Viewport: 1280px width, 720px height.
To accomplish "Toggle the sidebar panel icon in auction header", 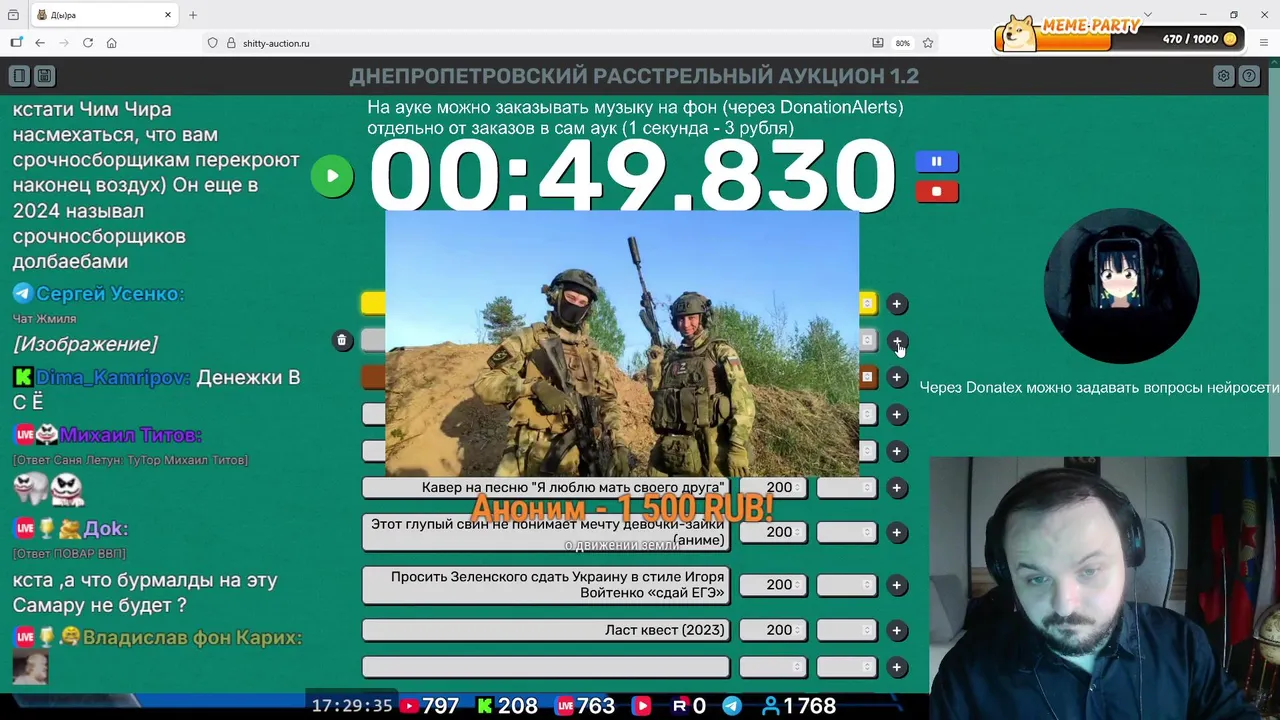I will pos(19,76).
